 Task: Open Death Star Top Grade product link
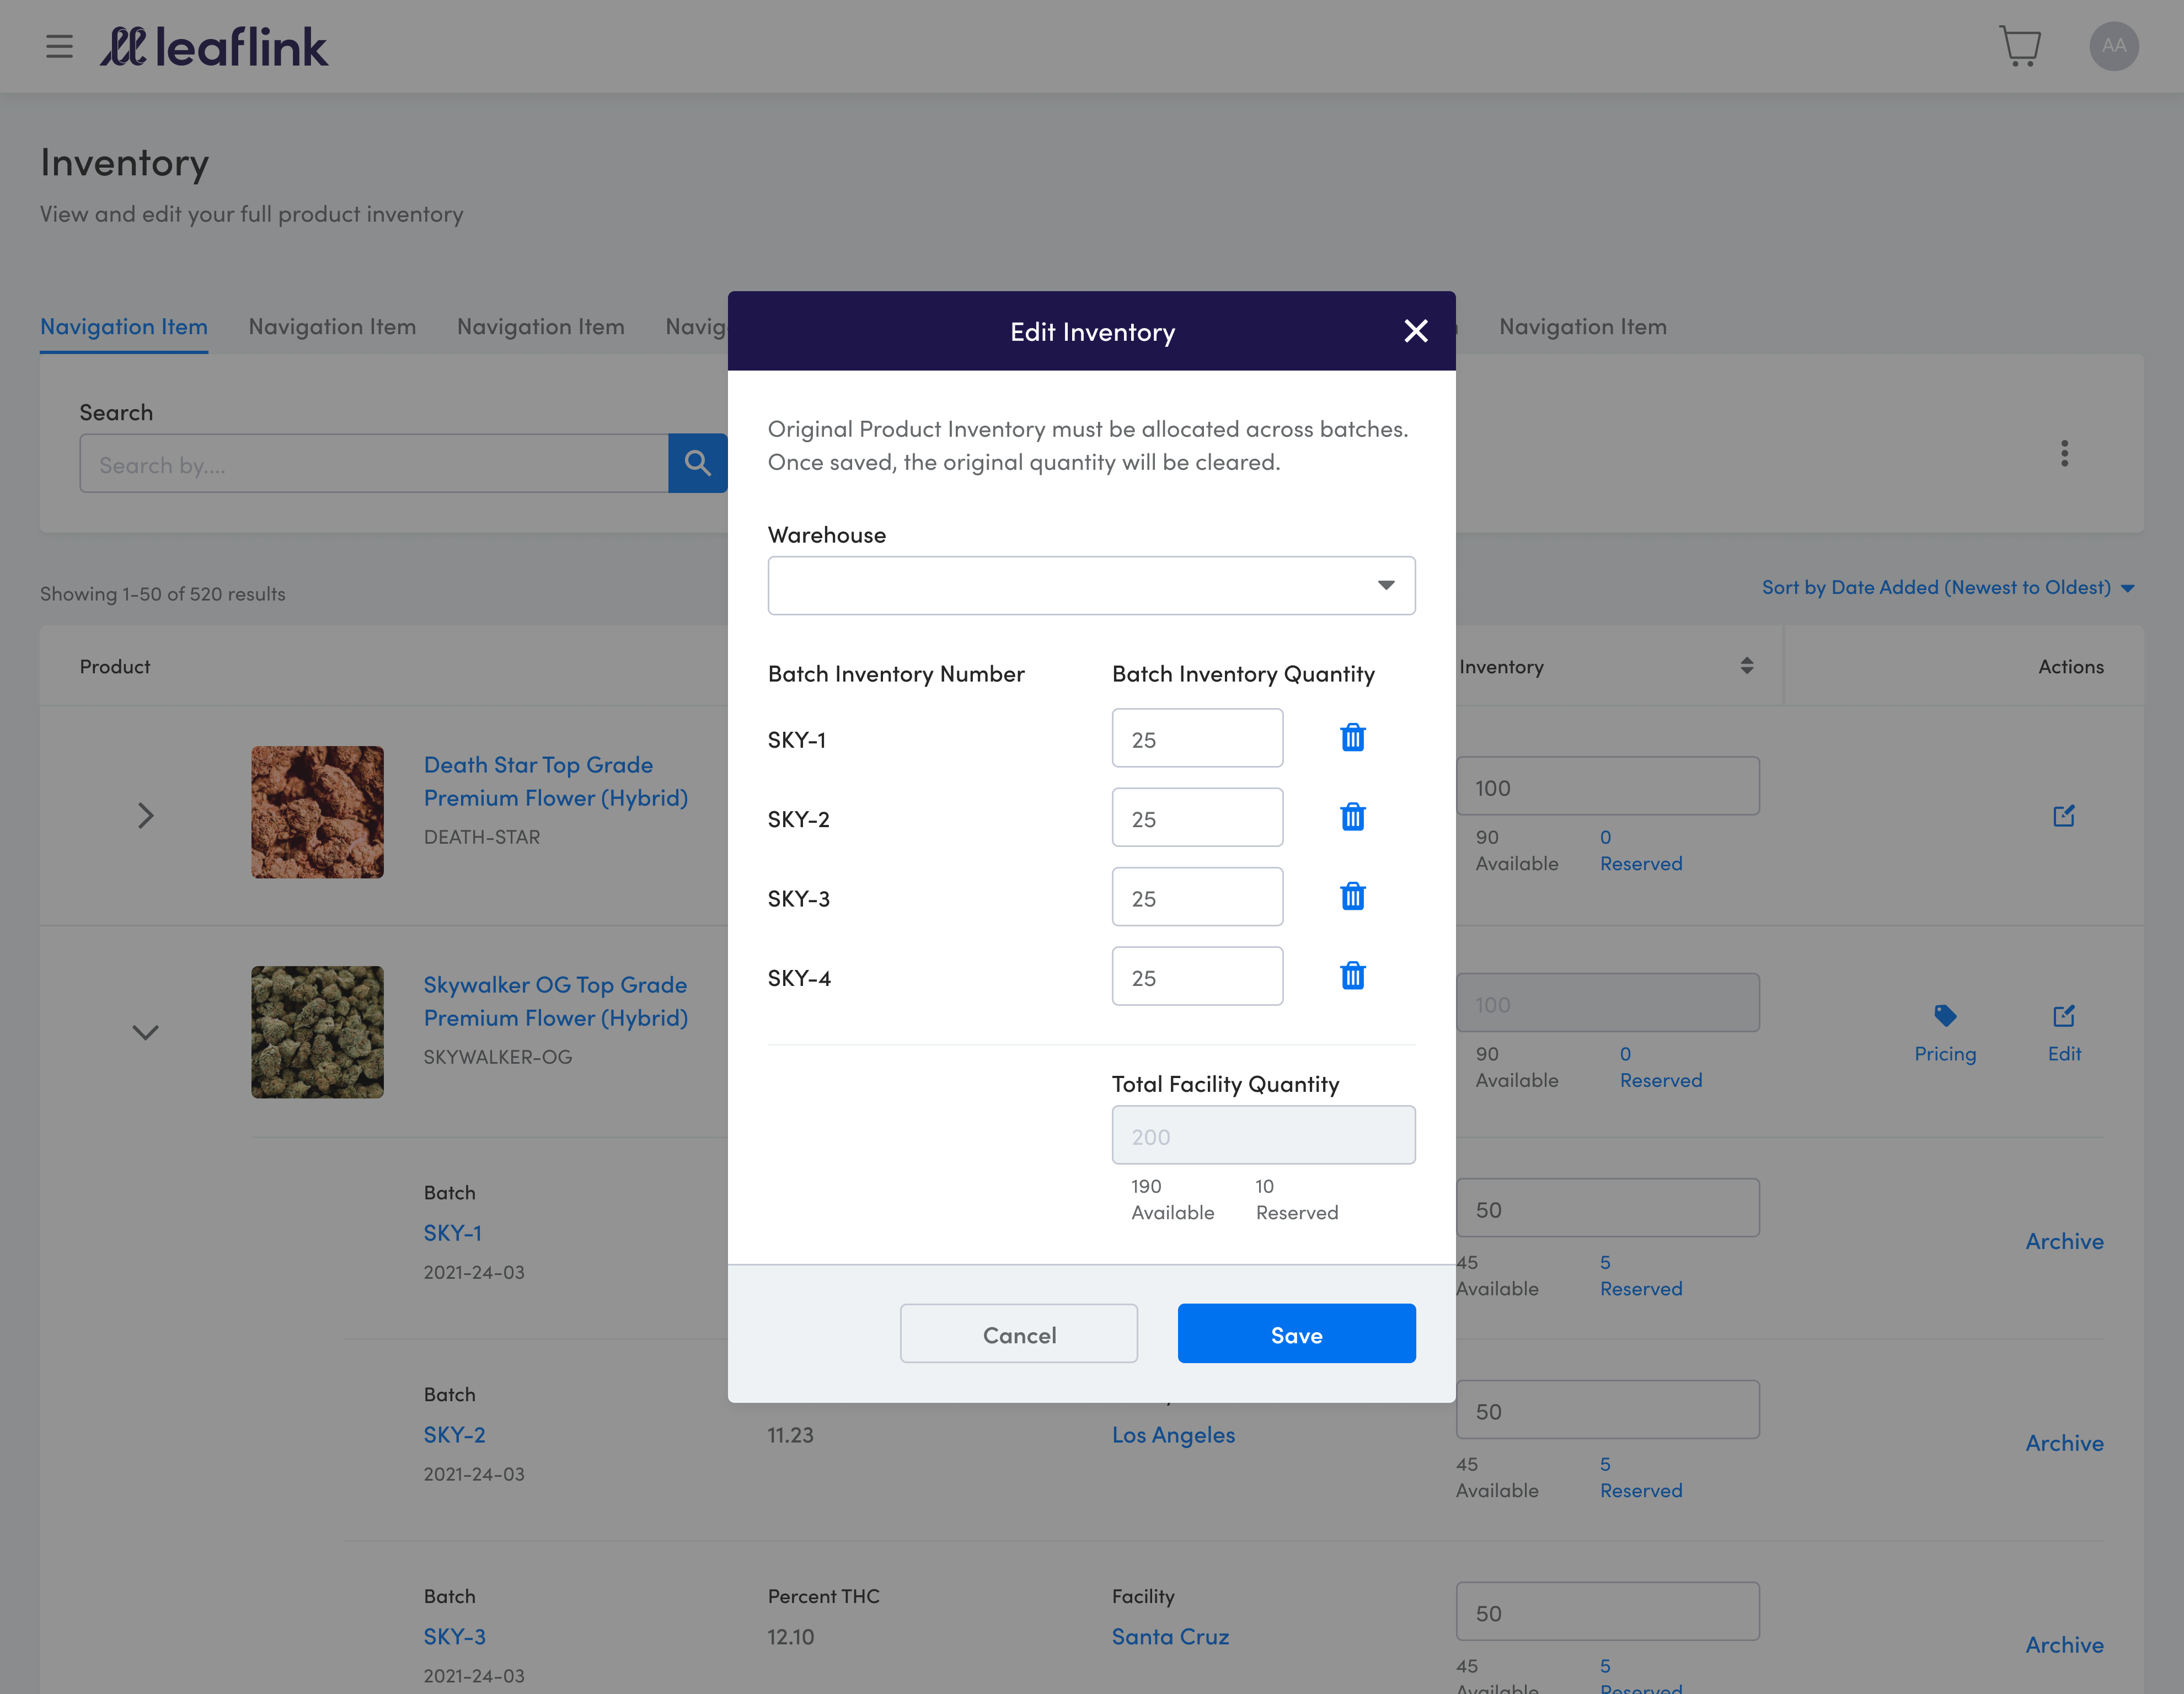pos(556,781)
